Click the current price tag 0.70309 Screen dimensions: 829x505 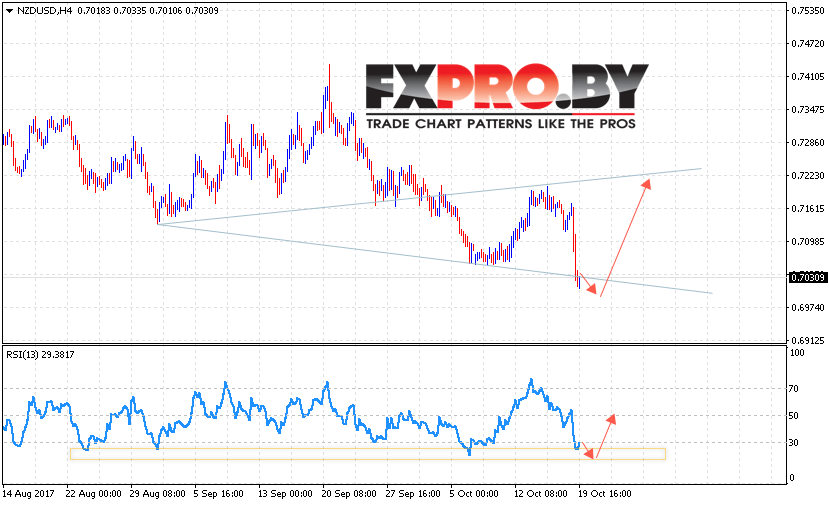807,277
